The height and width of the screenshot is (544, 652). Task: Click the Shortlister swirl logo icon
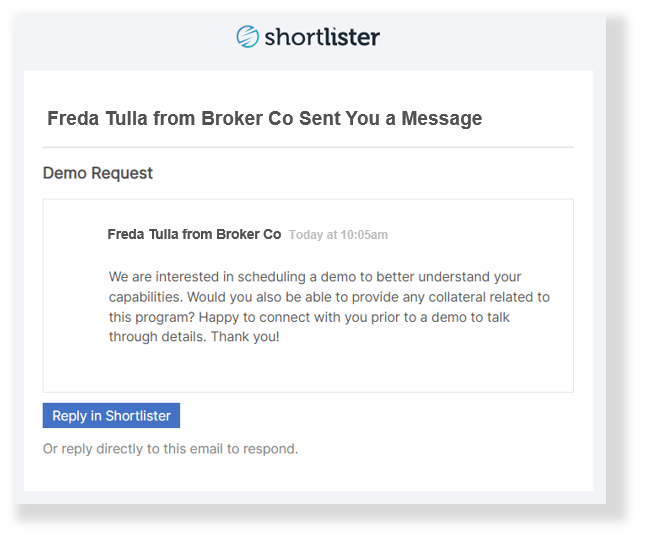247,37
